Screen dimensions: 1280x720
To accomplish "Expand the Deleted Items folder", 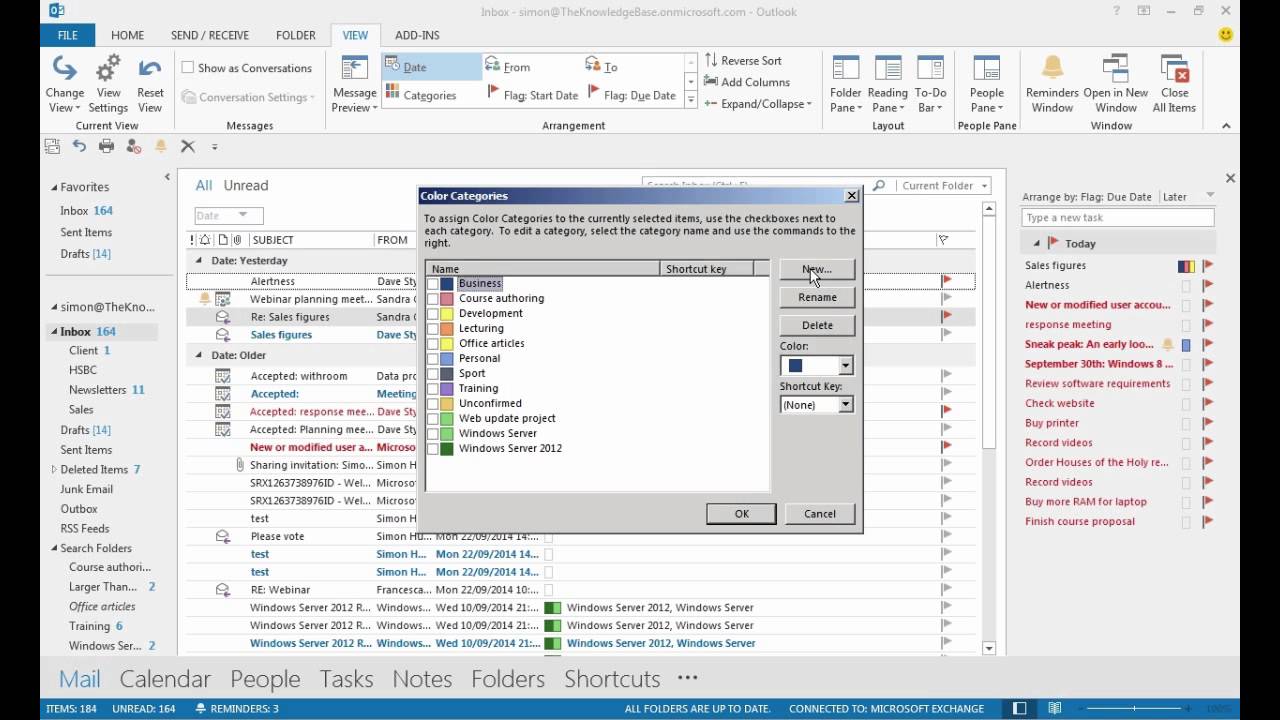I will coord(54,469).
